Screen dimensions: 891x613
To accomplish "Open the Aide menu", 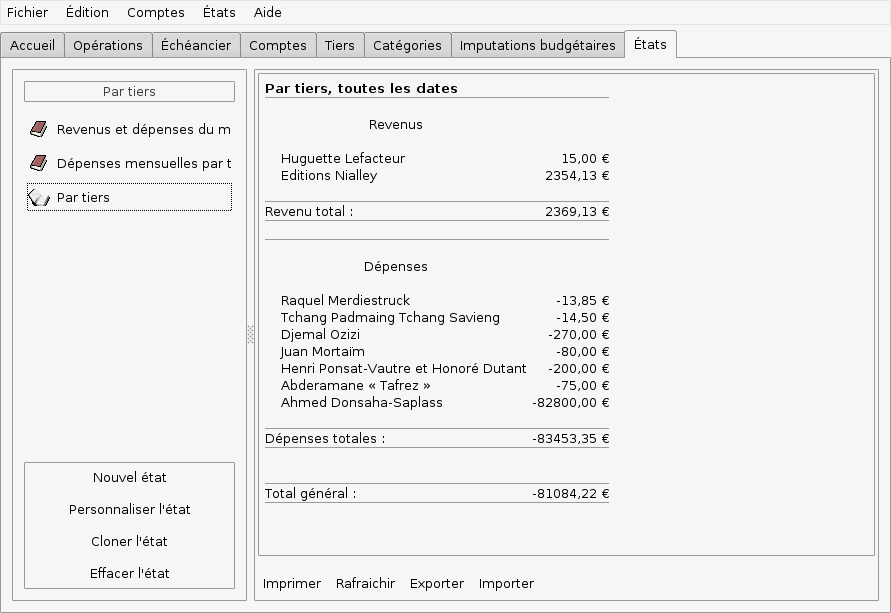I will tap(267, 12).
